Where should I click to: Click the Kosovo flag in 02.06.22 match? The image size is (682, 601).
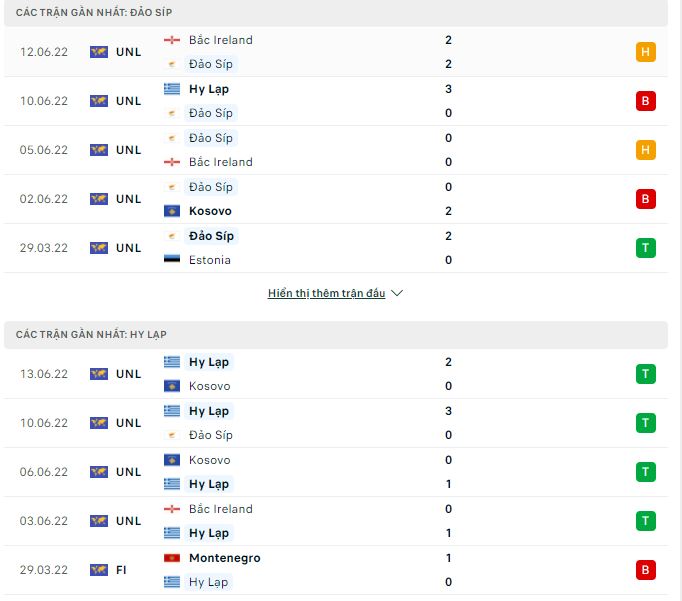172,211
